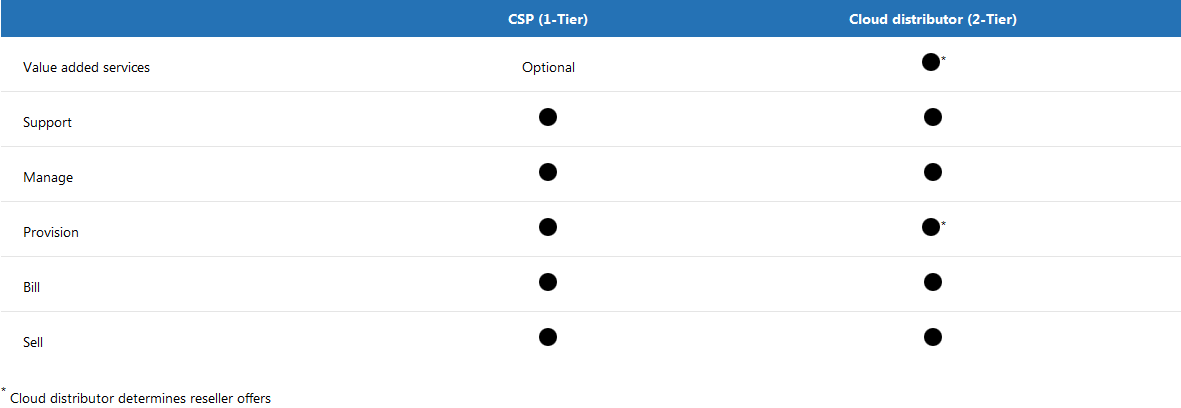The height and width of the screenshot is (408, 1181).
Task: Click the Value added services dot for Cloud distributor
Action: pos(930,62)
